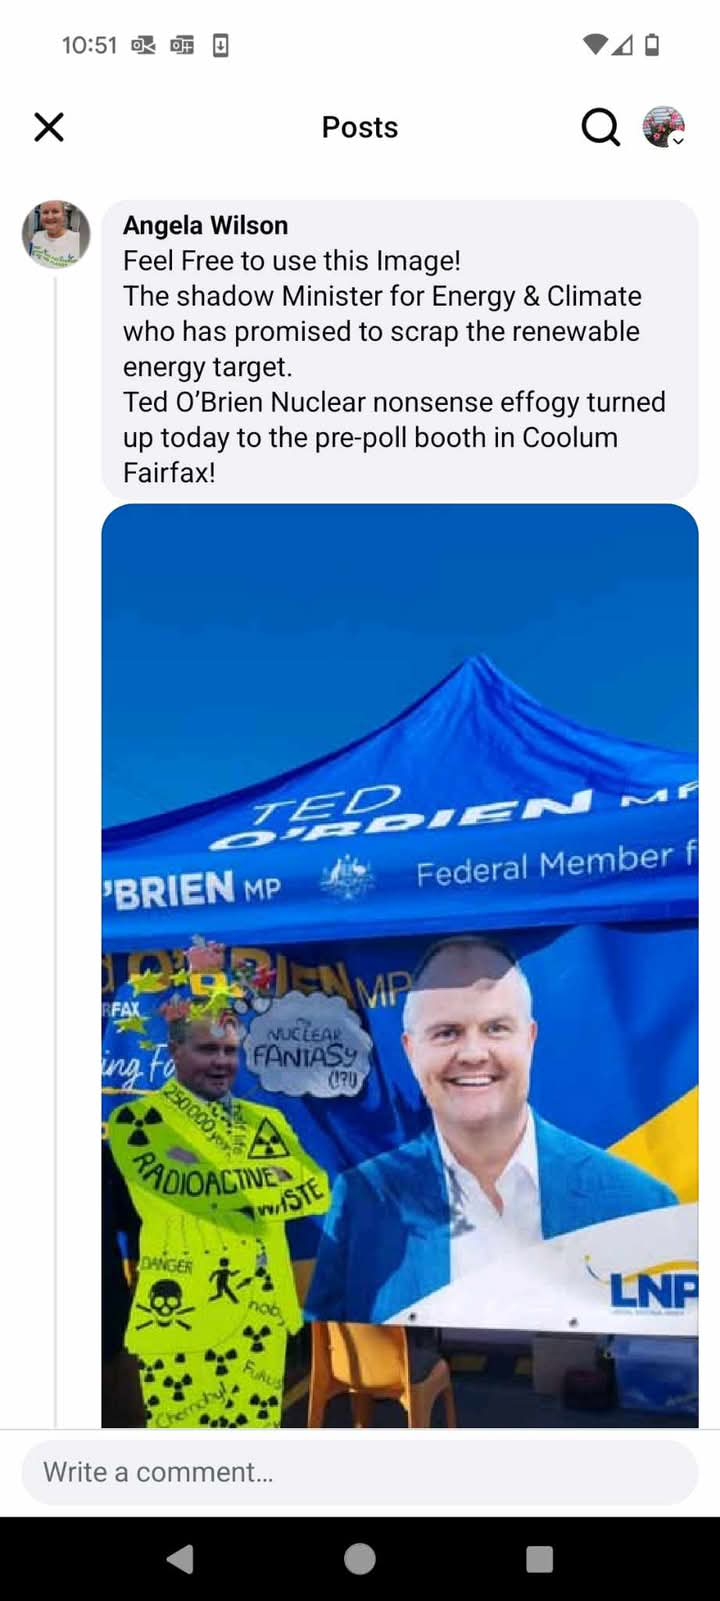The image size is (720, 1601).
Task: Open the Ted O'Brien tent image
Action: [x=400, y=965]
